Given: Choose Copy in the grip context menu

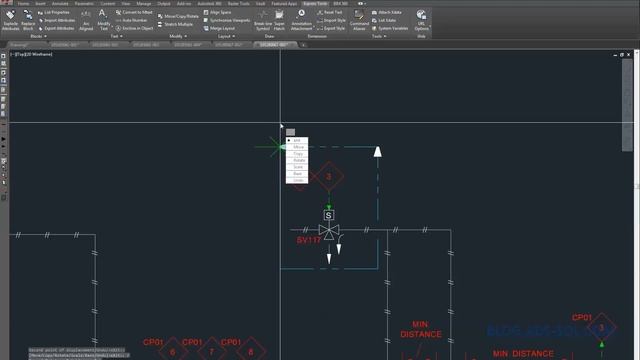Looking at the screenshot, I should coord(298,154).
